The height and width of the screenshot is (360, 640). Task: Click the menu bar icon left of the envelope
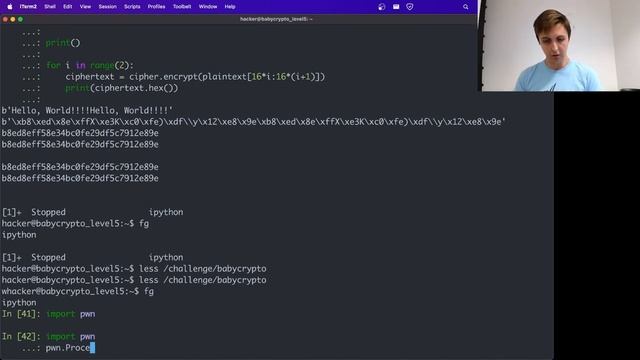(x=382, y=7)
